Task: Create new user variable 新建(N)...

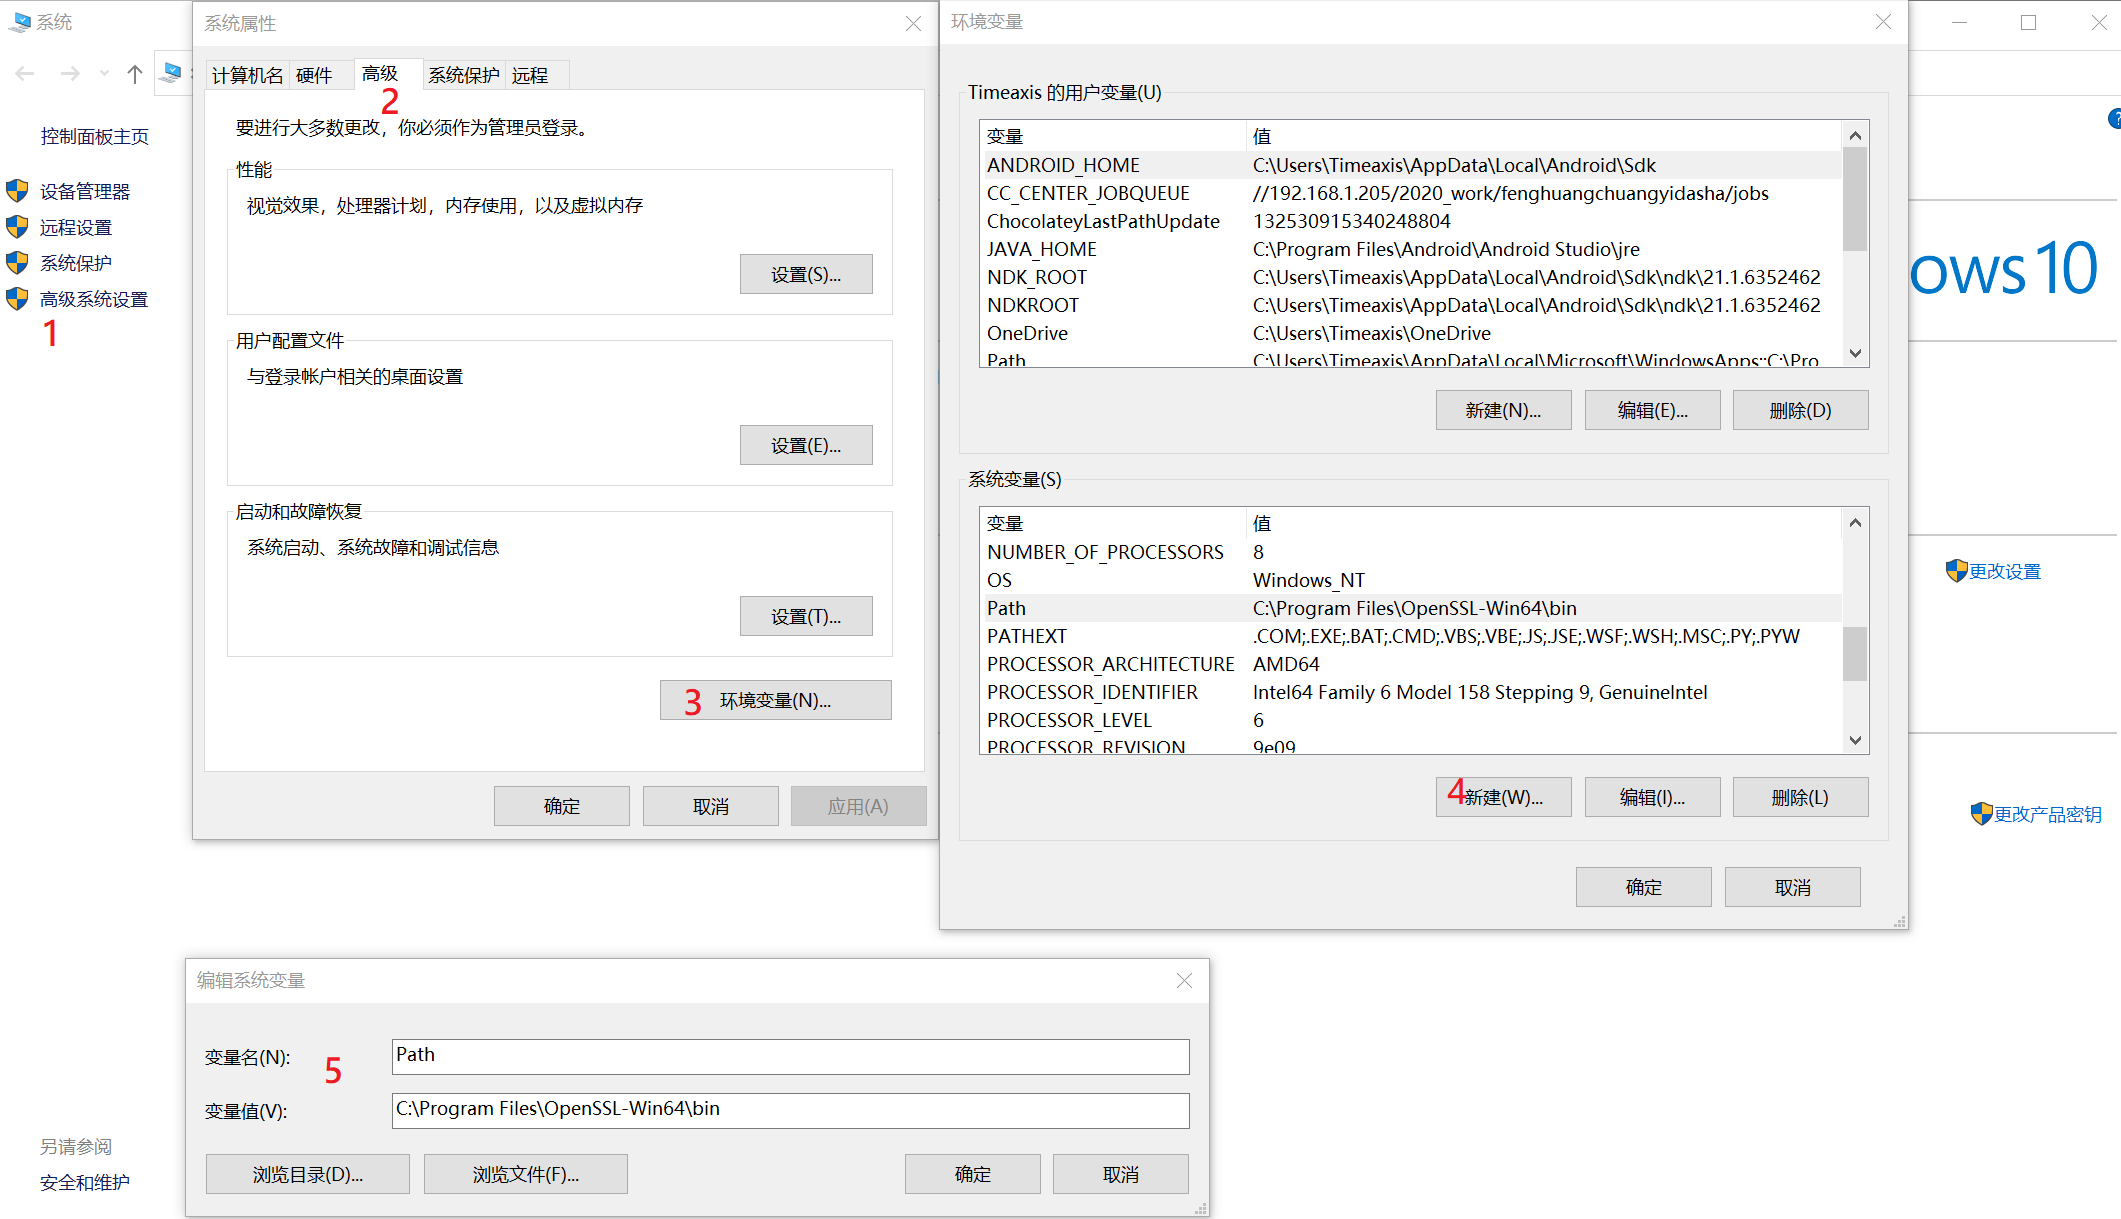Action: (1504, 410)
